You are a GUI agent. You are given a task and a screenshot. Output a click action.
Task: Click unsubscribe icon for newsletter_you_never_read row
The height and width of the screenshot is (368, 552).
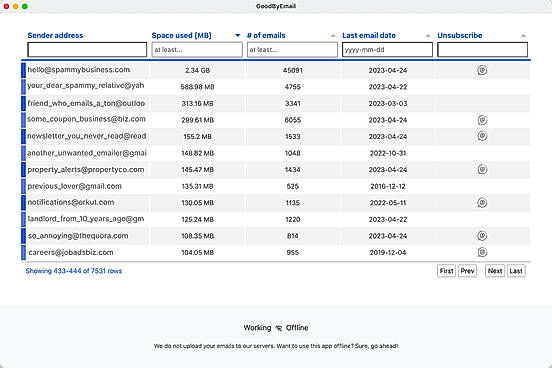(x=482, y=136)
